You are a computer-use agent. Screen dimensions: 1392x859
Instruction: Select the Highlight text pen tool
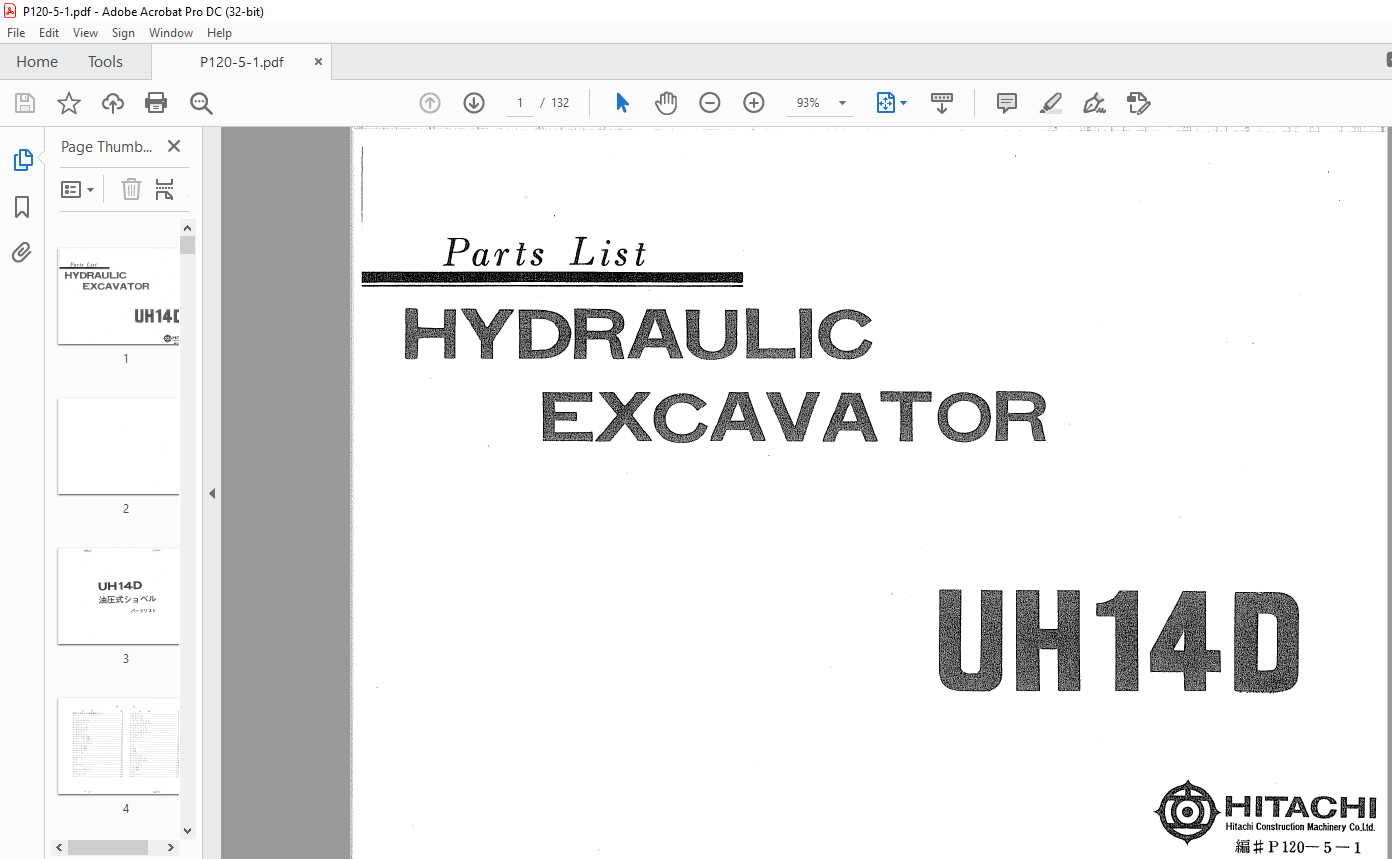1051,103
